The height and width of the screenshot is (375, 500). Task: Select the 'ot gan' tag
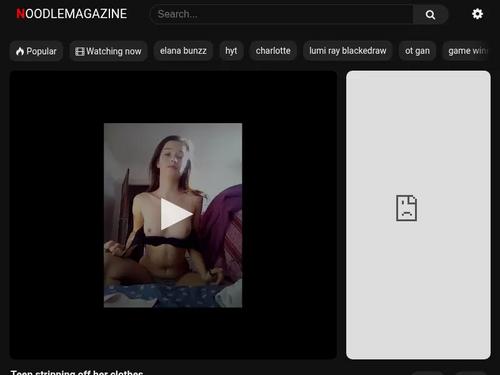(417, 51)
